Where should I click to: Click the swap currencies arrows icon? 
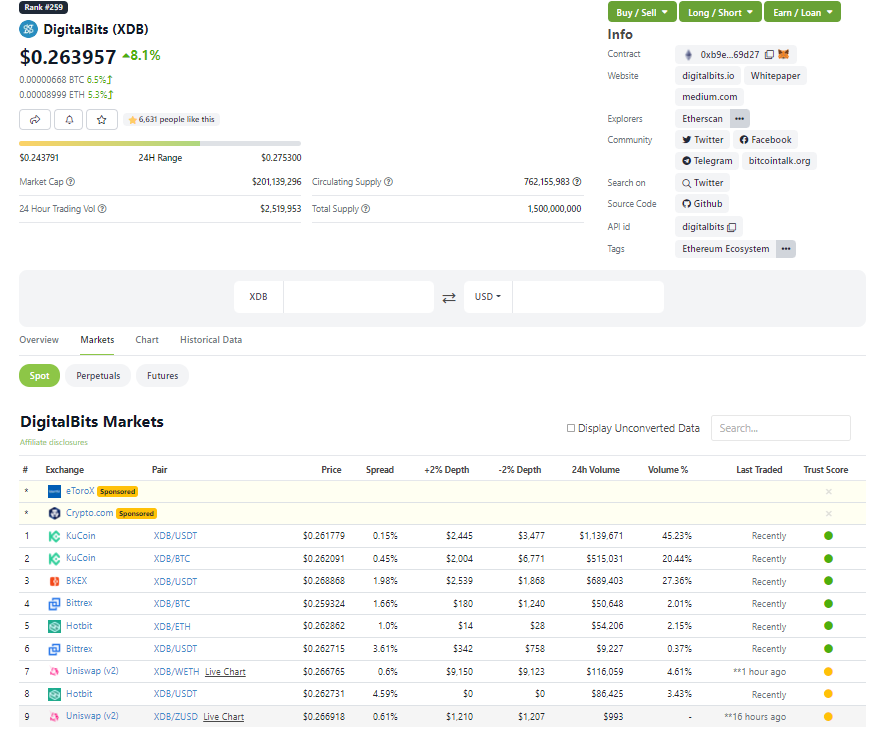click(449, 297)
